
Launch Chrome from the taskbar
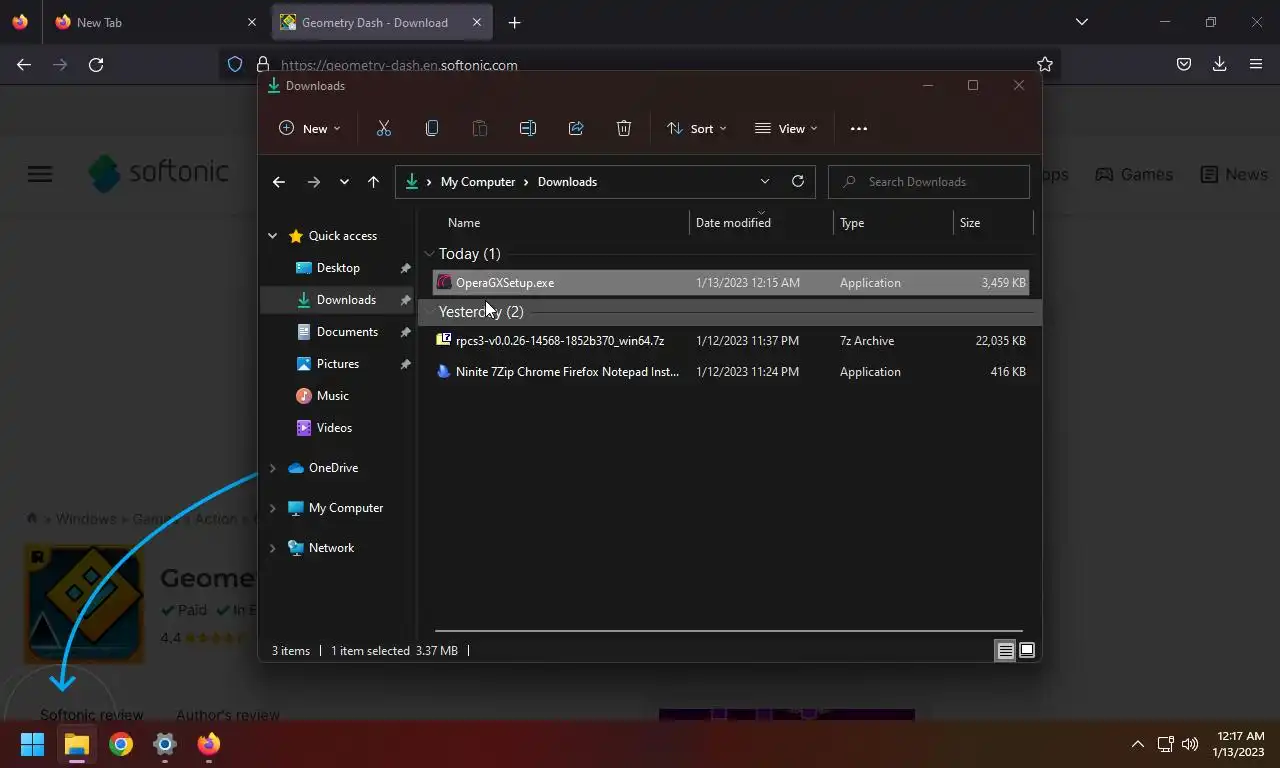coord(121,744)
